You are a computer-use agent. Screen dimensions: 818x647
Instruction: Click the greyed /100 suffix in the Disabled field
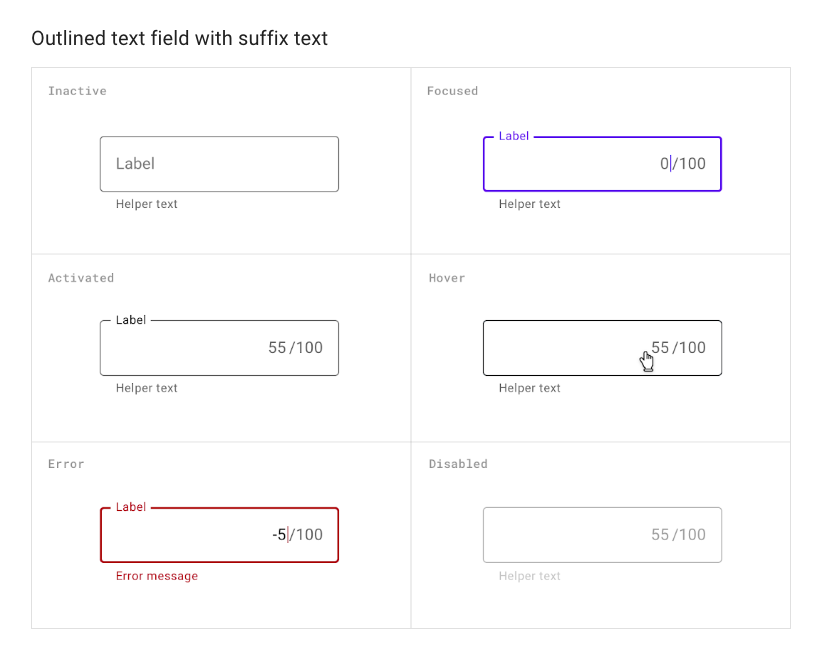(688, 534)
